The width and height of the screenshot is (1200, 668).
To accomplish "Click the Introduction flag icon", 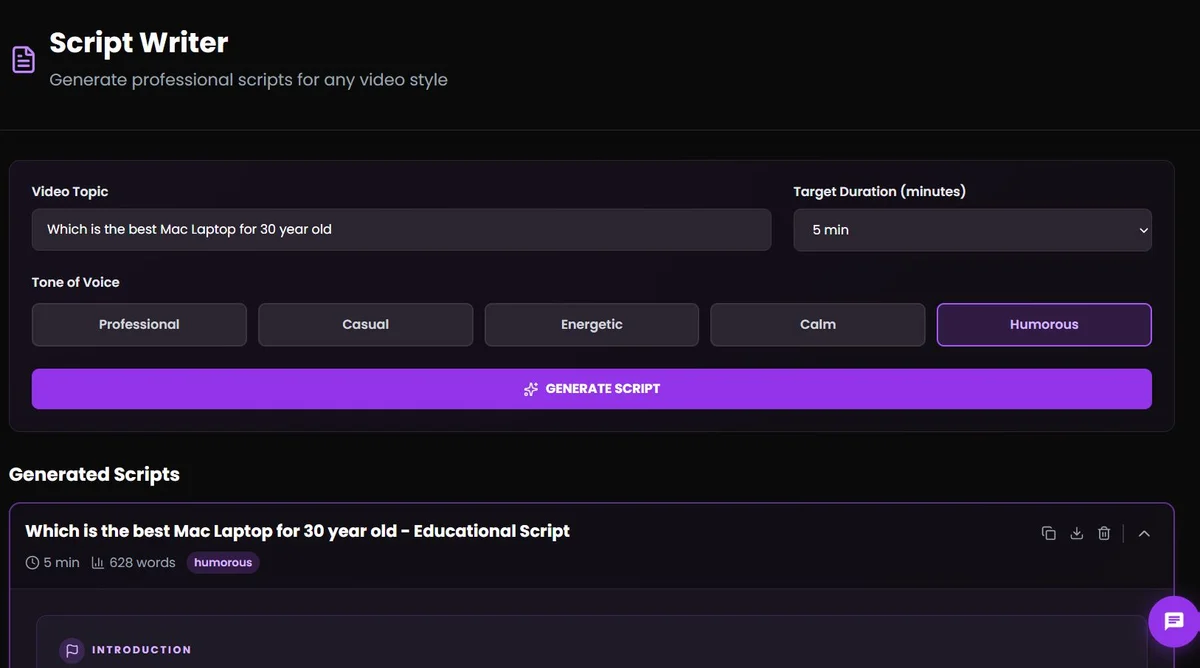I will [x=72, y=650].
